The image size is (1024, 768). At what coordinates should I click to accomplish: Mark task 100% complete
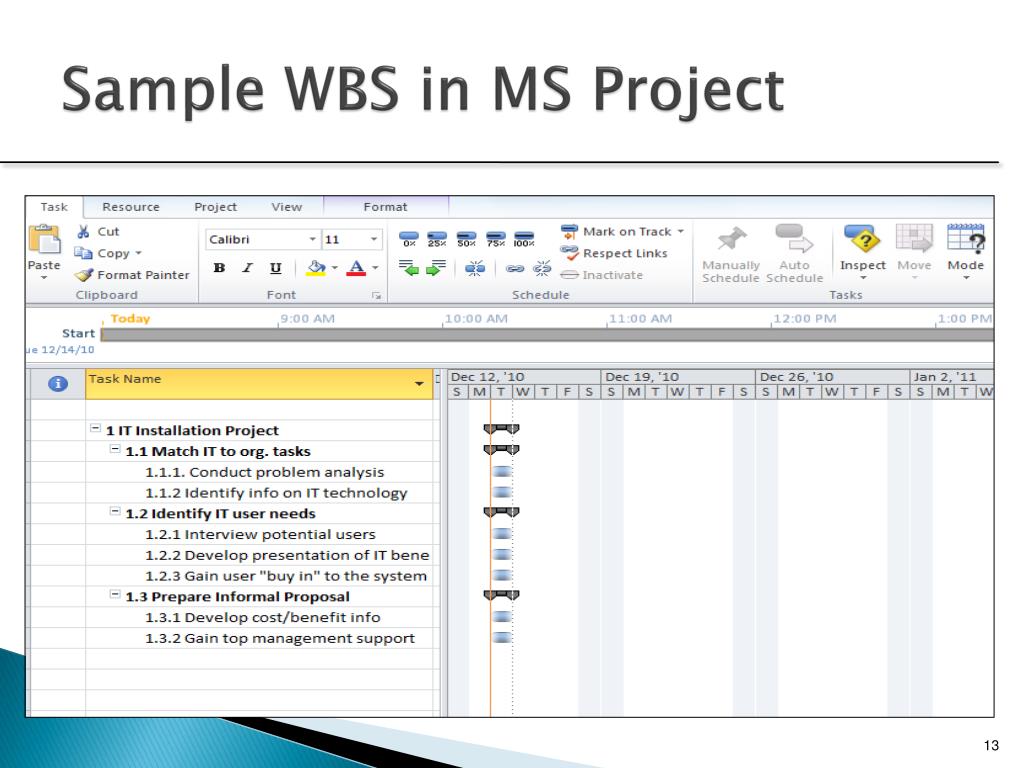(x=524, y=238)
